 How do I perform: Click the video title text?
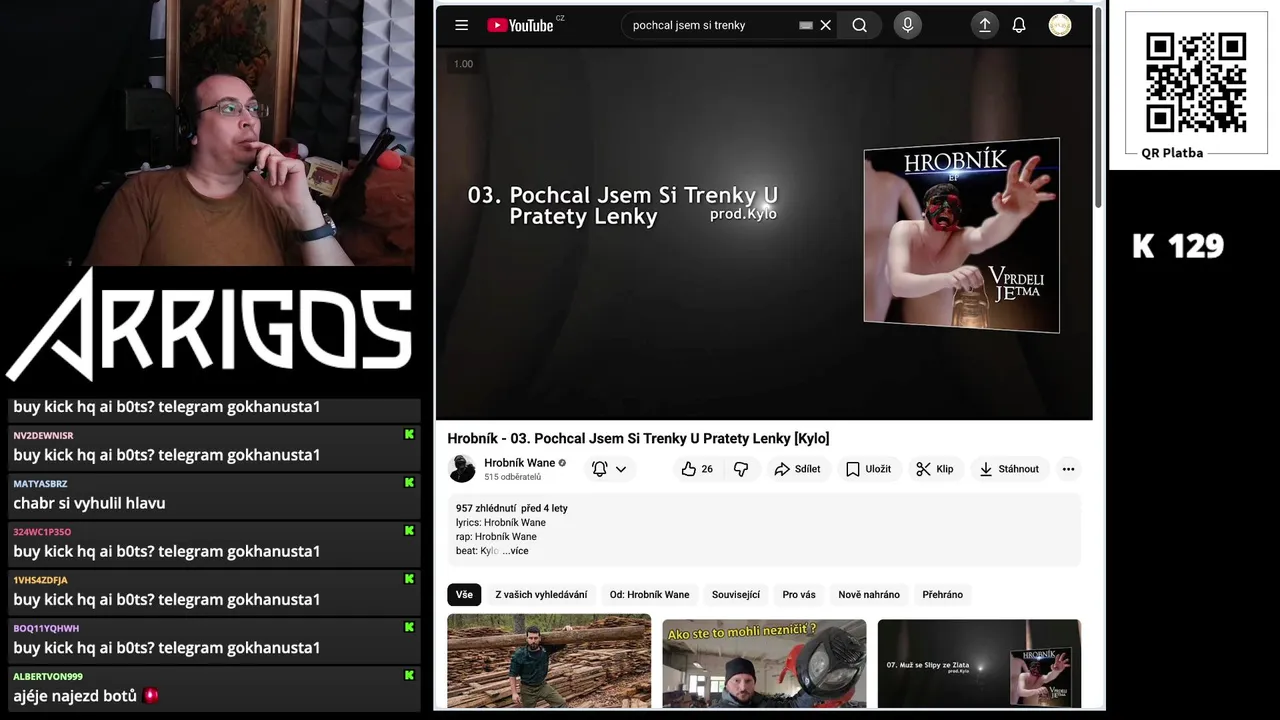(638, 438)
